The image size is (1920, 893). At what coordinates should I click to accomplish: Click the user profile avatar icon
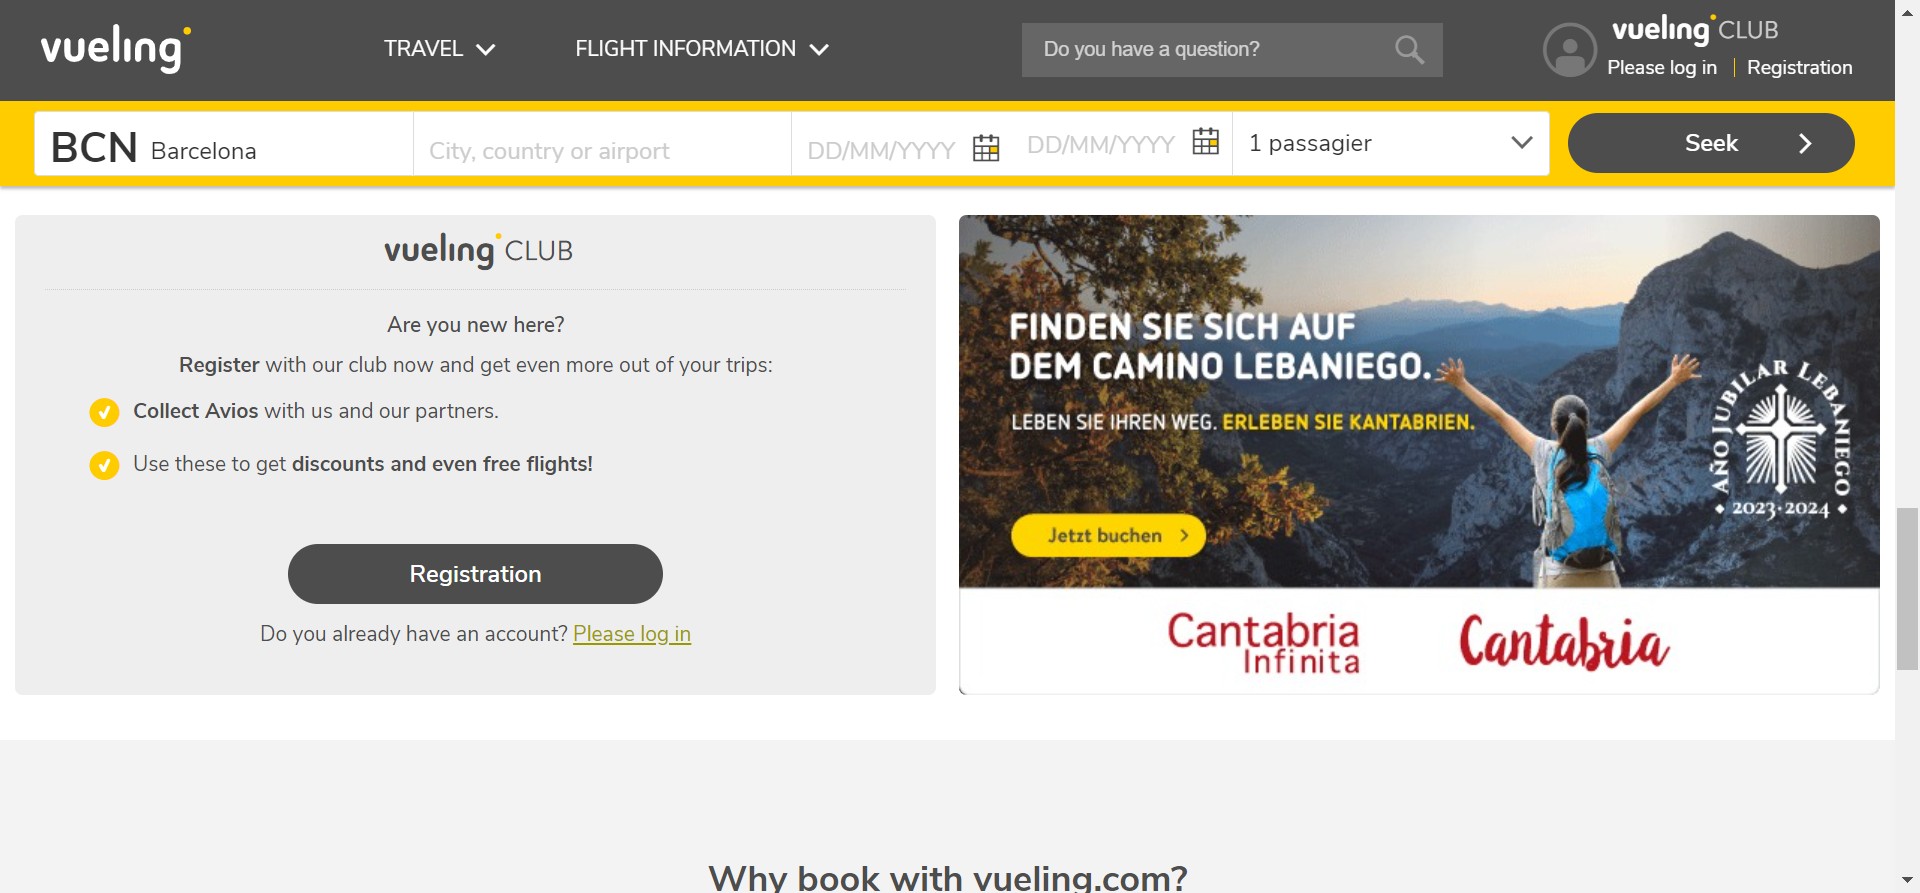(x=1569, y=50)
